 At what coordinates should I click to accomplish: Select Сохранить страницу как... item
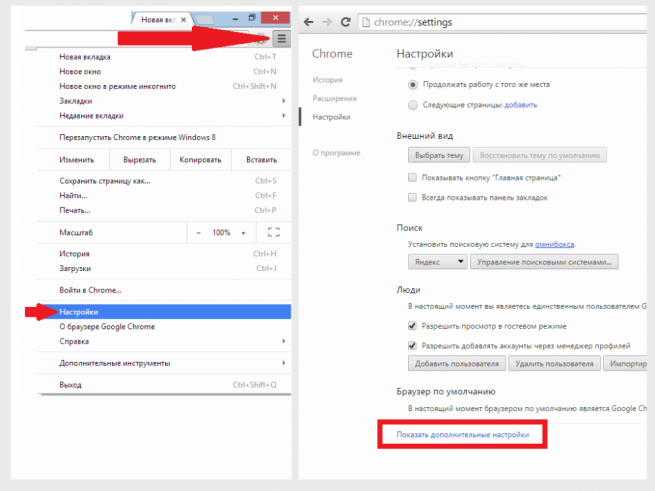164,181
